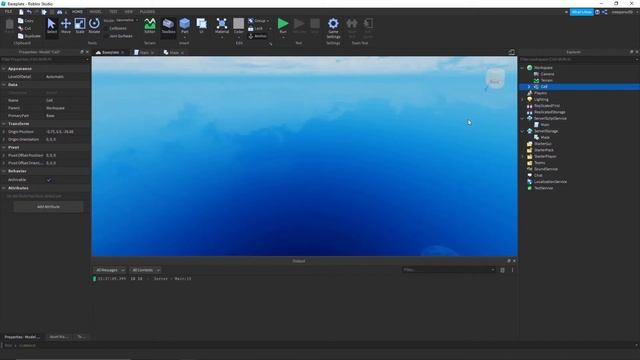Click the Cut icon in Clipboard
The width and height of the screenshot is (640, 360).
20,28
